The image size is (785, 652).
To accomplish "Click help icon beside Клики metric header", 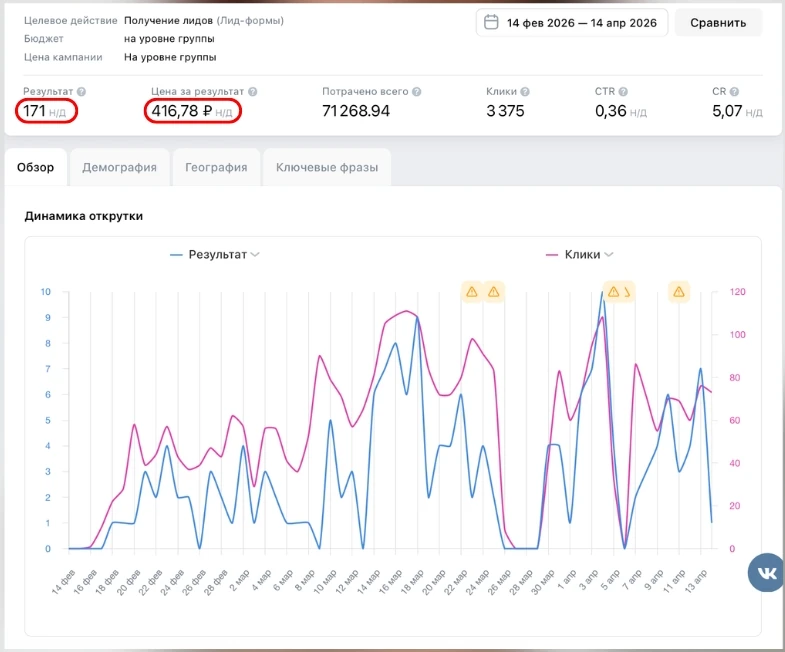I will (525, 92).
